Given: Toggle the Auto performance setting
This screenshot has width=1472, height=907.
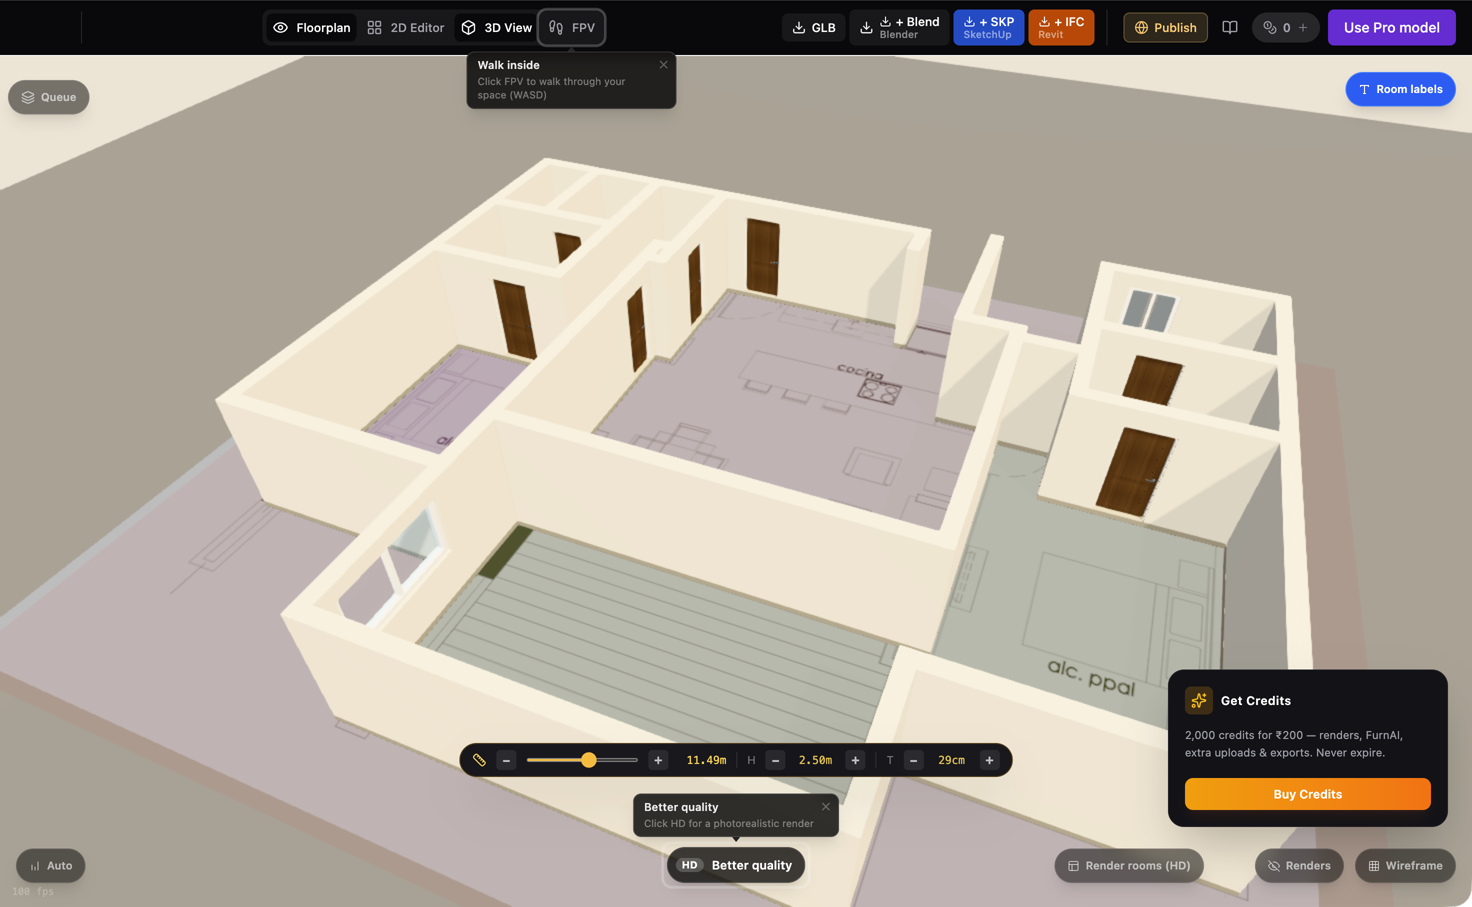Looking at the screenshot, I should [51, 865].
